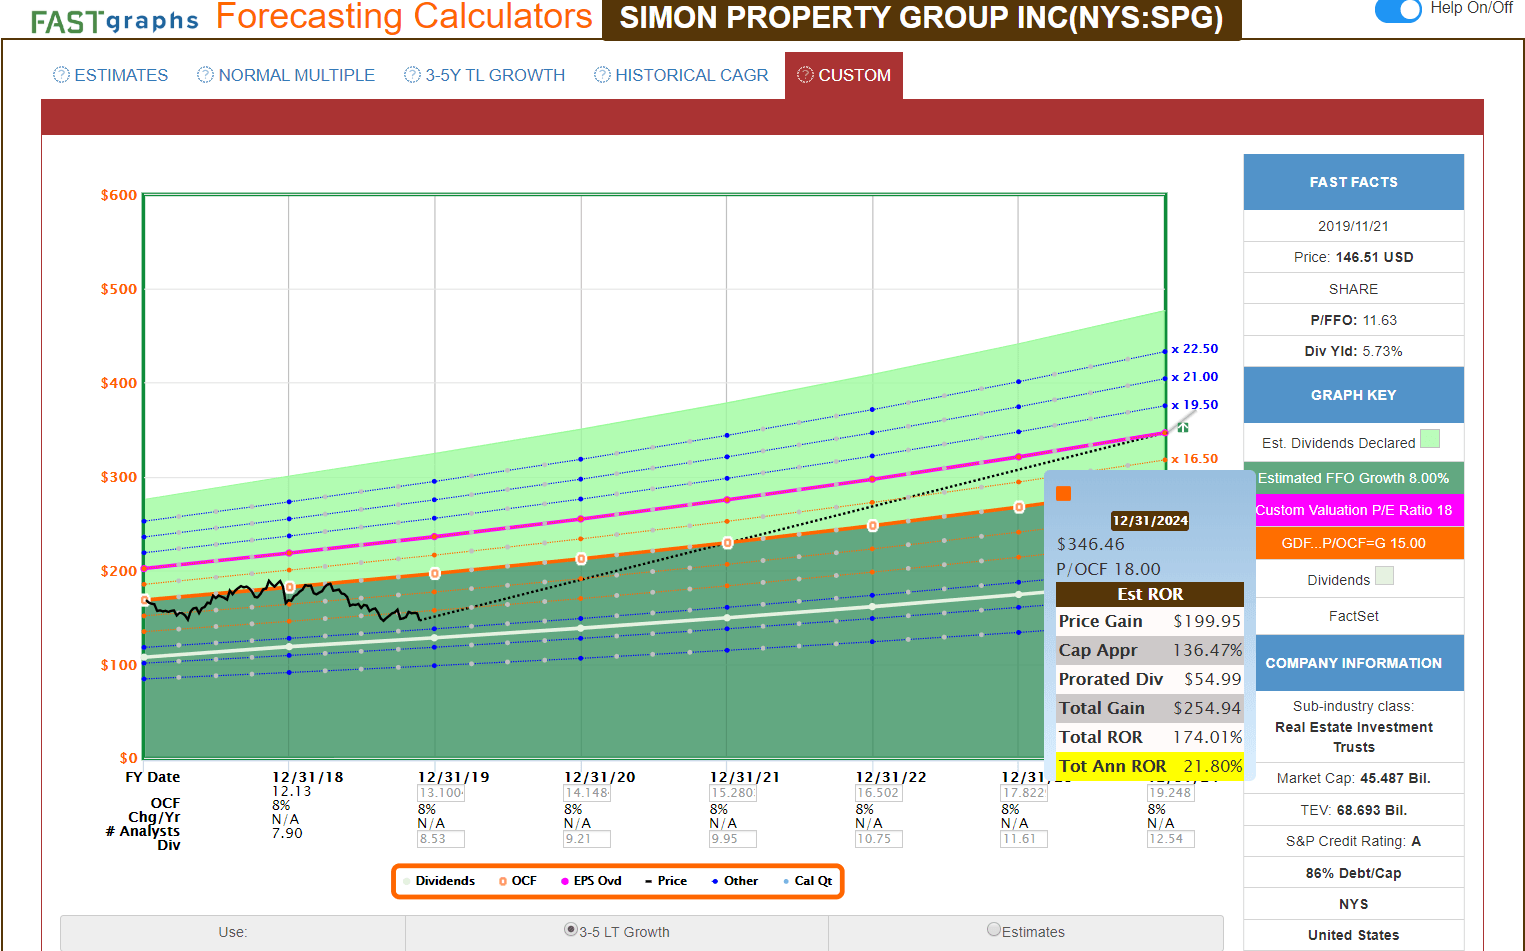Click the S&P Credit Rating: A entry

(x=1354, y=841)
